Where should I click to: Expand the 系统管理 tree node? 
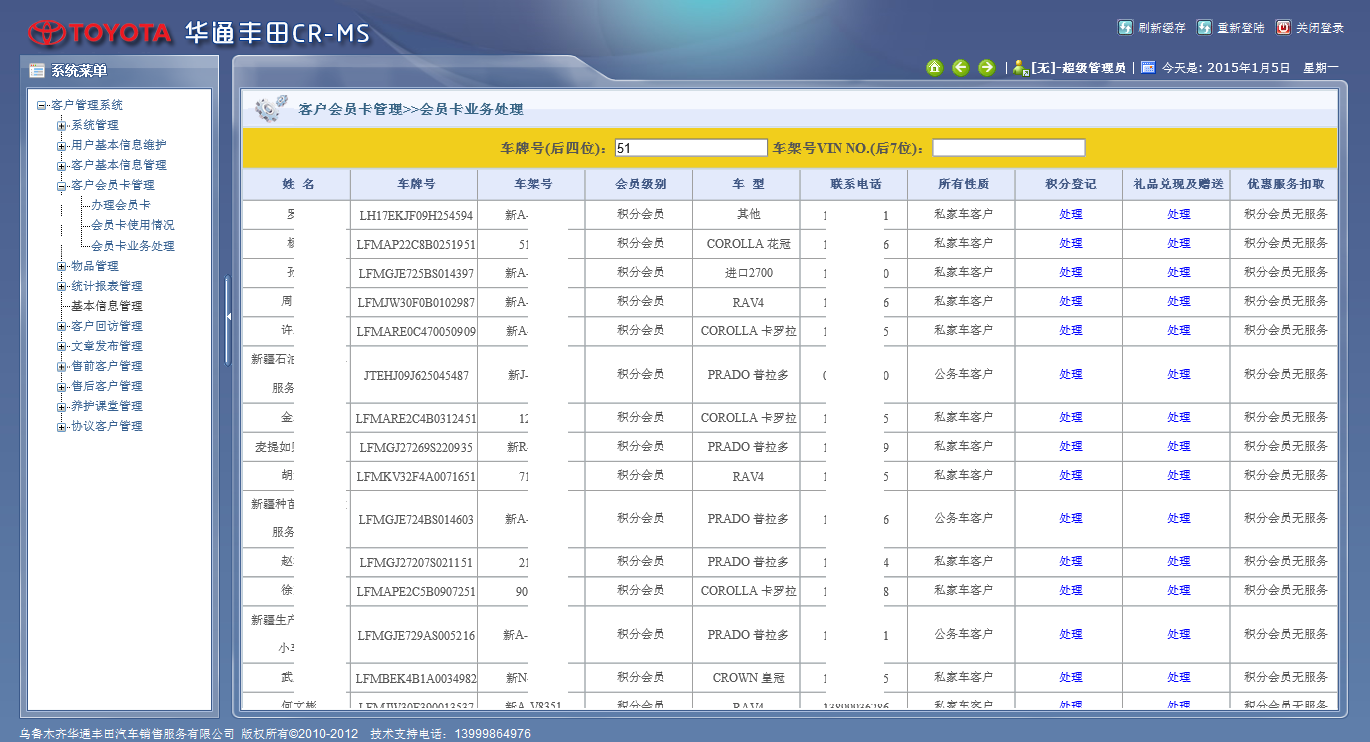click(x=62, y=126)
